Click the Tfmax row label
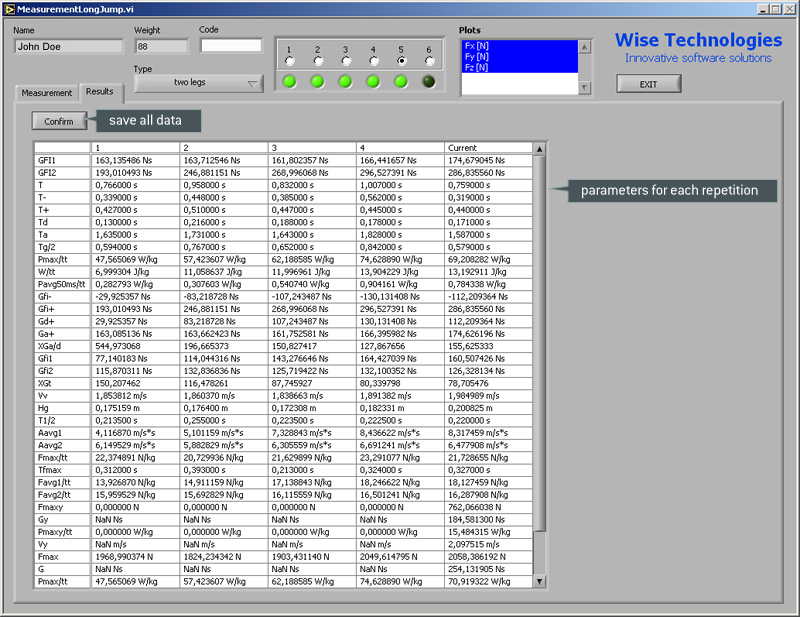Image resolution: width=800 pixels, height=617 pixels. coord(62,470)
